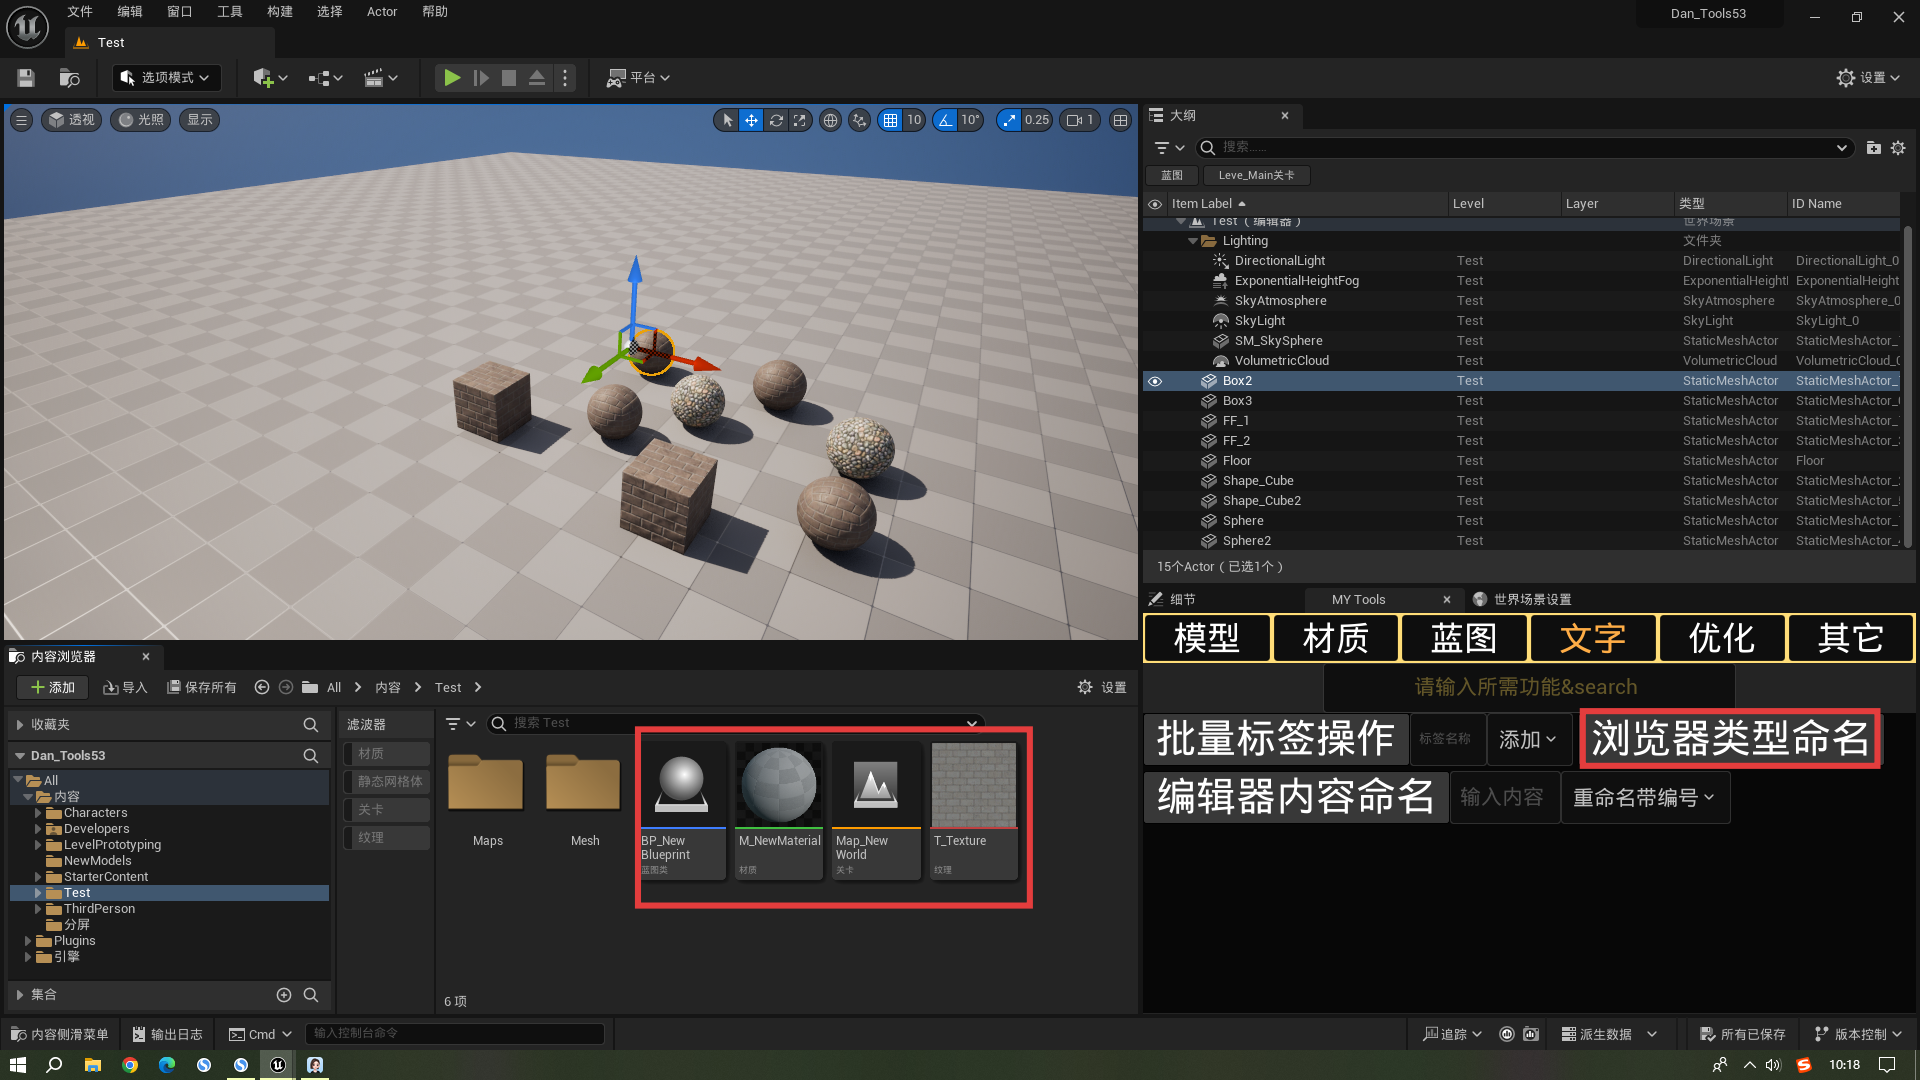Viewport: 1920px width, 1080px height.
Task: Open Google Chrome from taskbar
Action: tap(130, 1065)
